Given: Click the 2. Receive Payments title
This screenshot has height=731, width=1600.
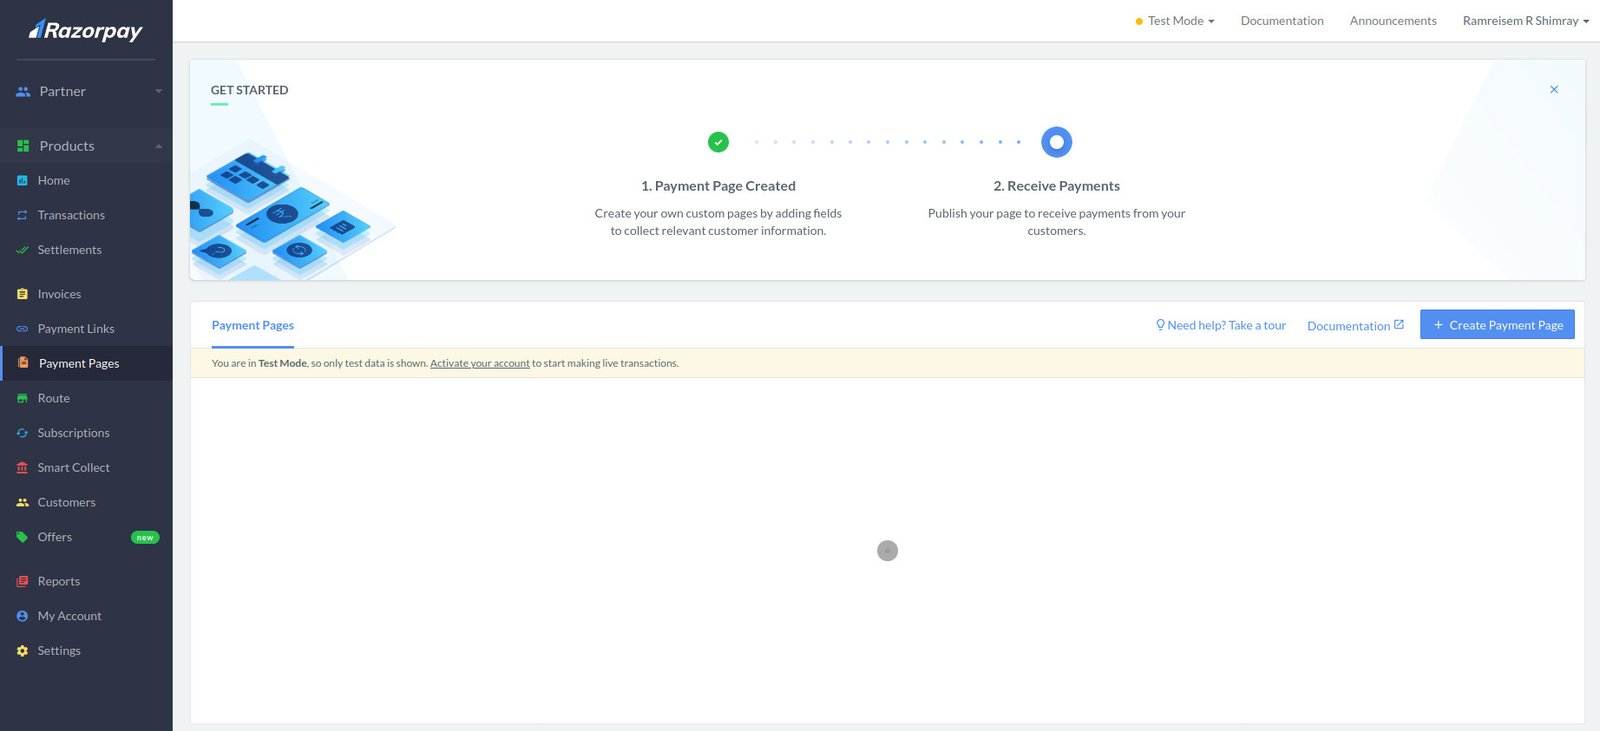Looking at the screenshot, I should click(1056, 186).
